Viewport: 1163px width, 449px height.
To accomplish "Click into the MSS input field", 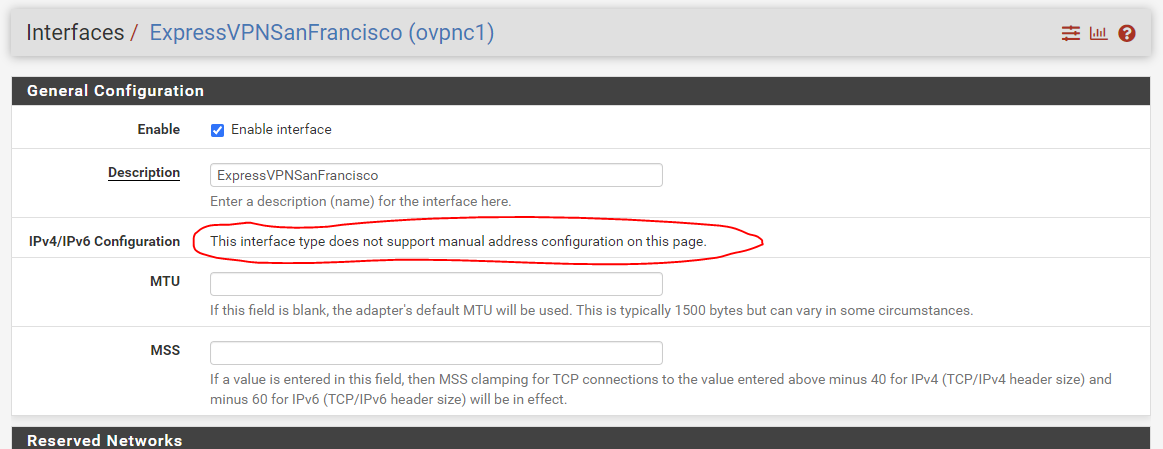I will pyautogui.click(x=436, y=353).
